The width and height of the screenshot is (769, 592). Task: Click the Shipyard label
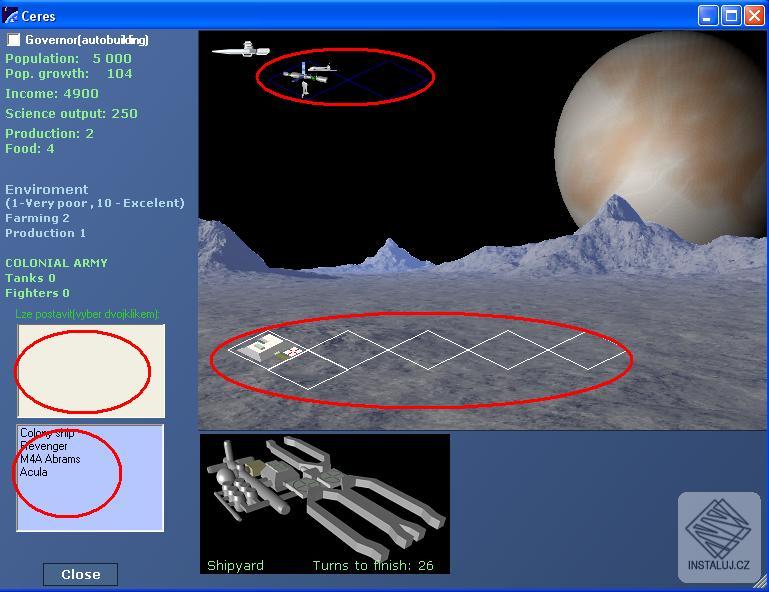[x=235, y=566]
